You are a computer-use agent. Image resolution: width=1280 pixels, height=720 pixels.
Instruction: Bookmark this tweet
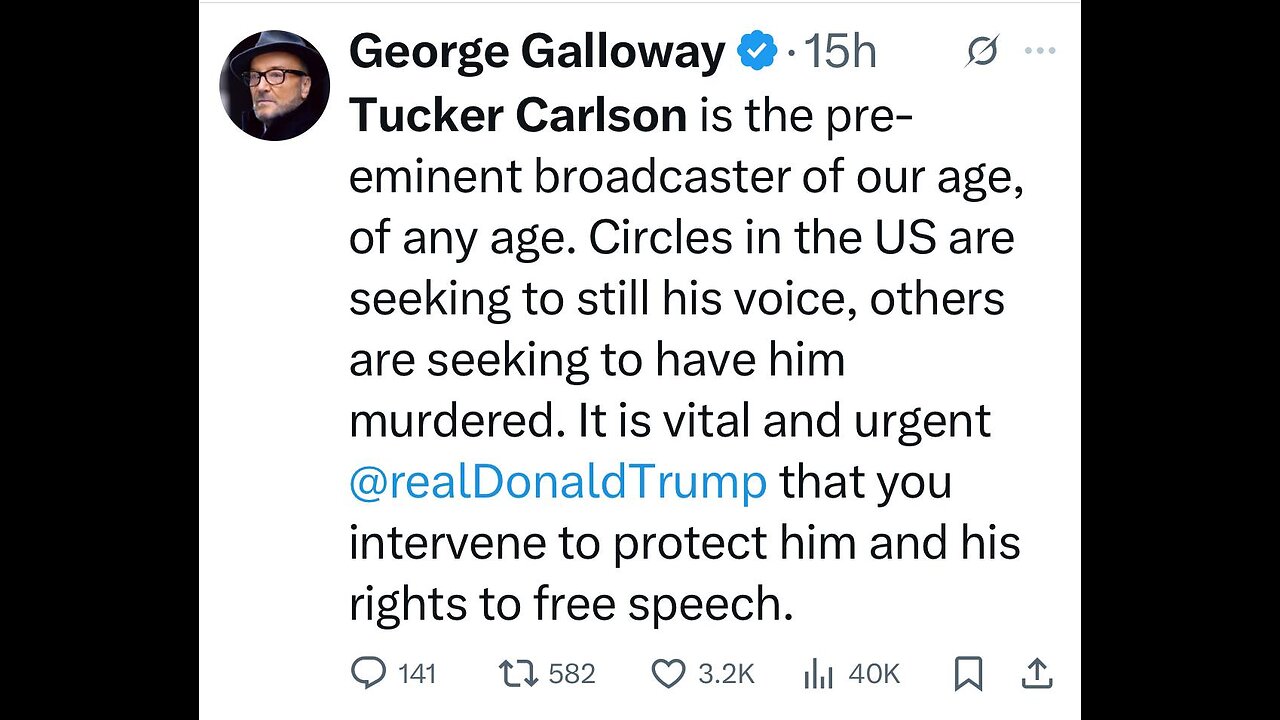pyautogui.click(x=968, y=674)
